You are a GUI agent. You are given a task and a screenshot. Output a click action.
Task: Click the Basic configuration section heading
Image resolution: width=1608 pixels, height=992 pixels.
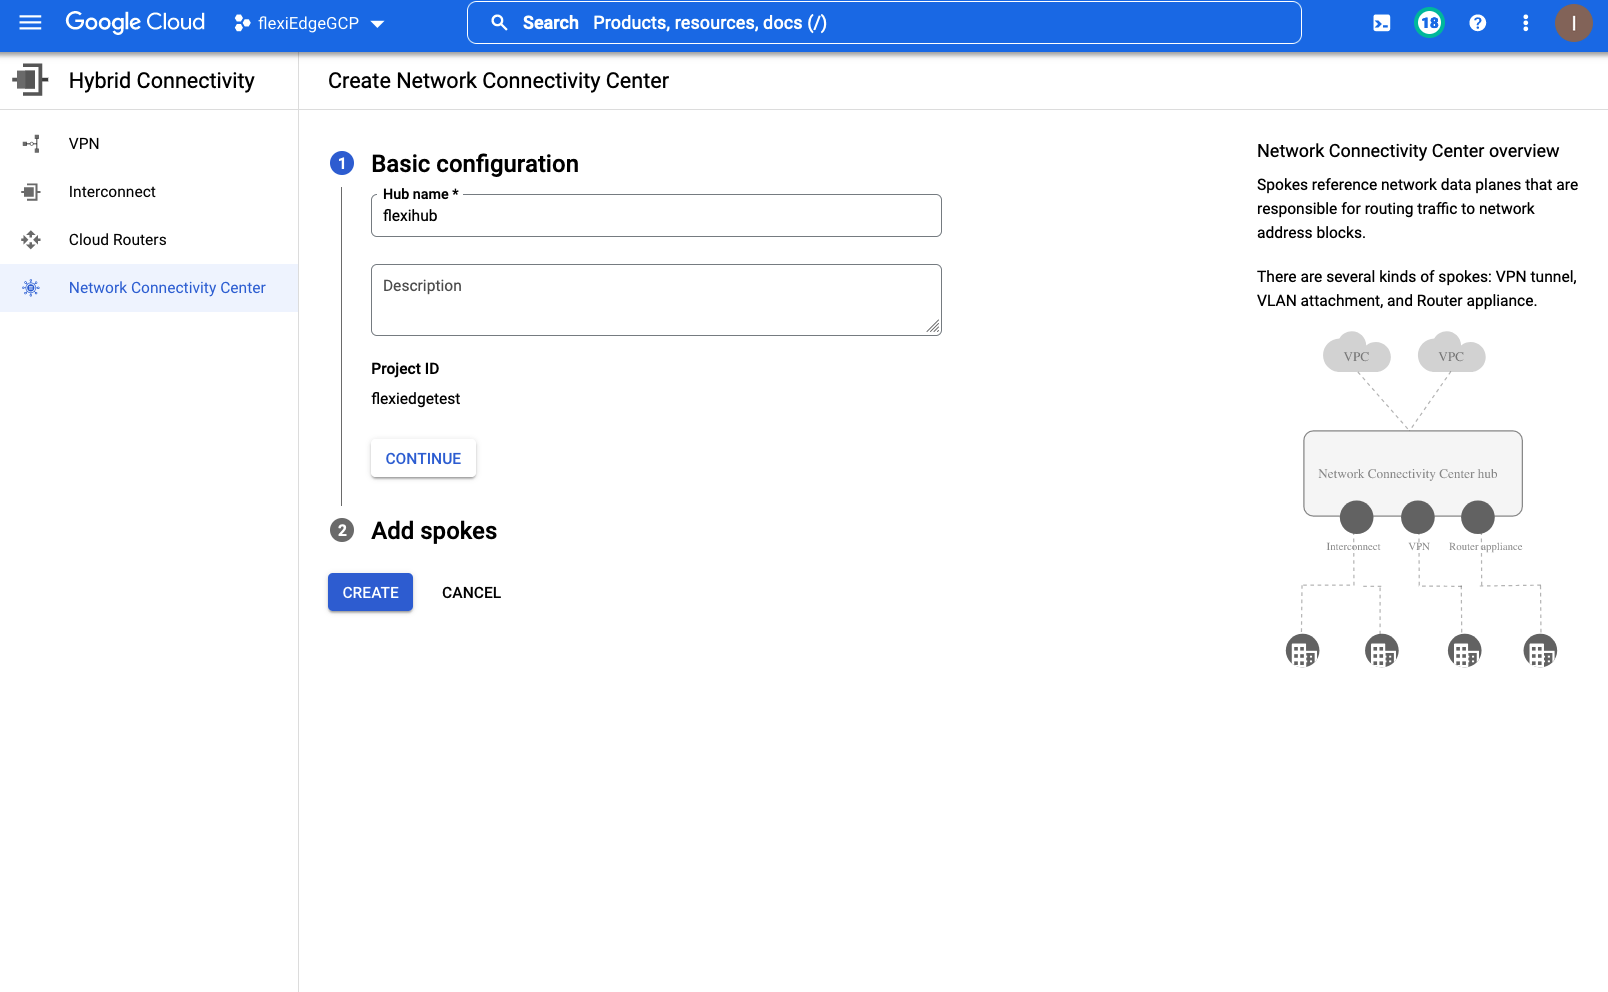coord(475,164)
